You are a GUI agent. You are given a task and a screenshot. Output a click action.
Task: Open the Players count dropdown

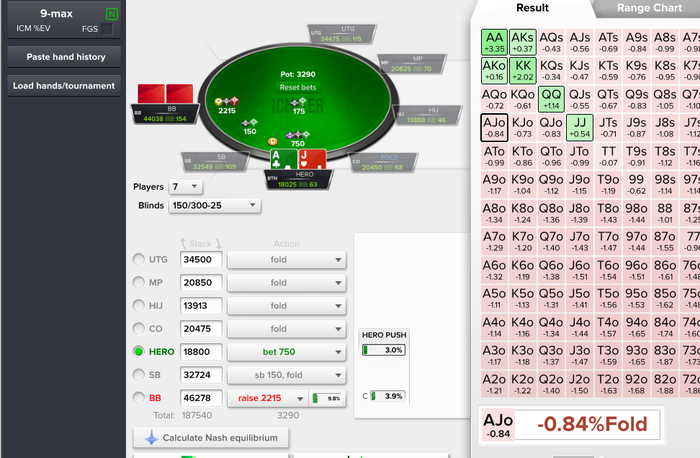click(x=185, y=187)
